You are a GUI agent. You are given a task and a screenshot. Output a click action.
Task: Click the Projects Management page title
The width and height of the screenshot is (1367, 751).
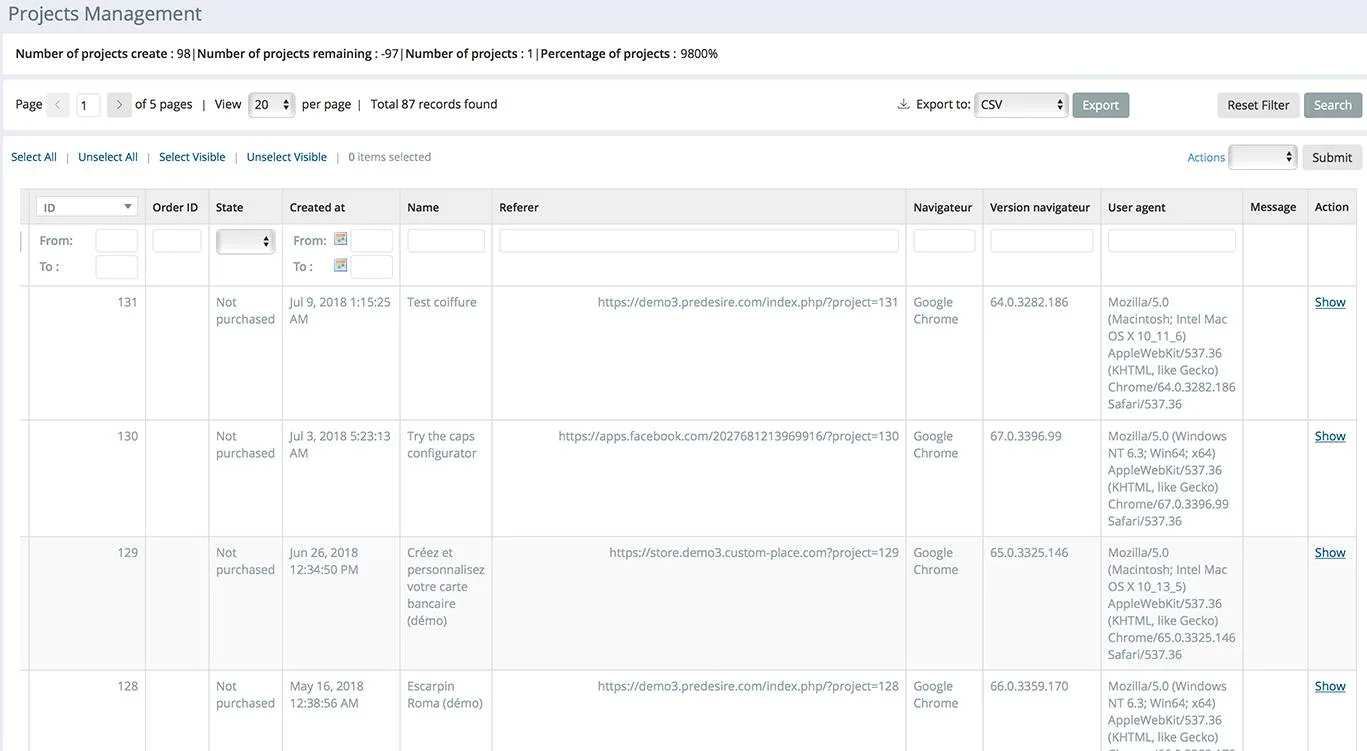coord(105,14)
